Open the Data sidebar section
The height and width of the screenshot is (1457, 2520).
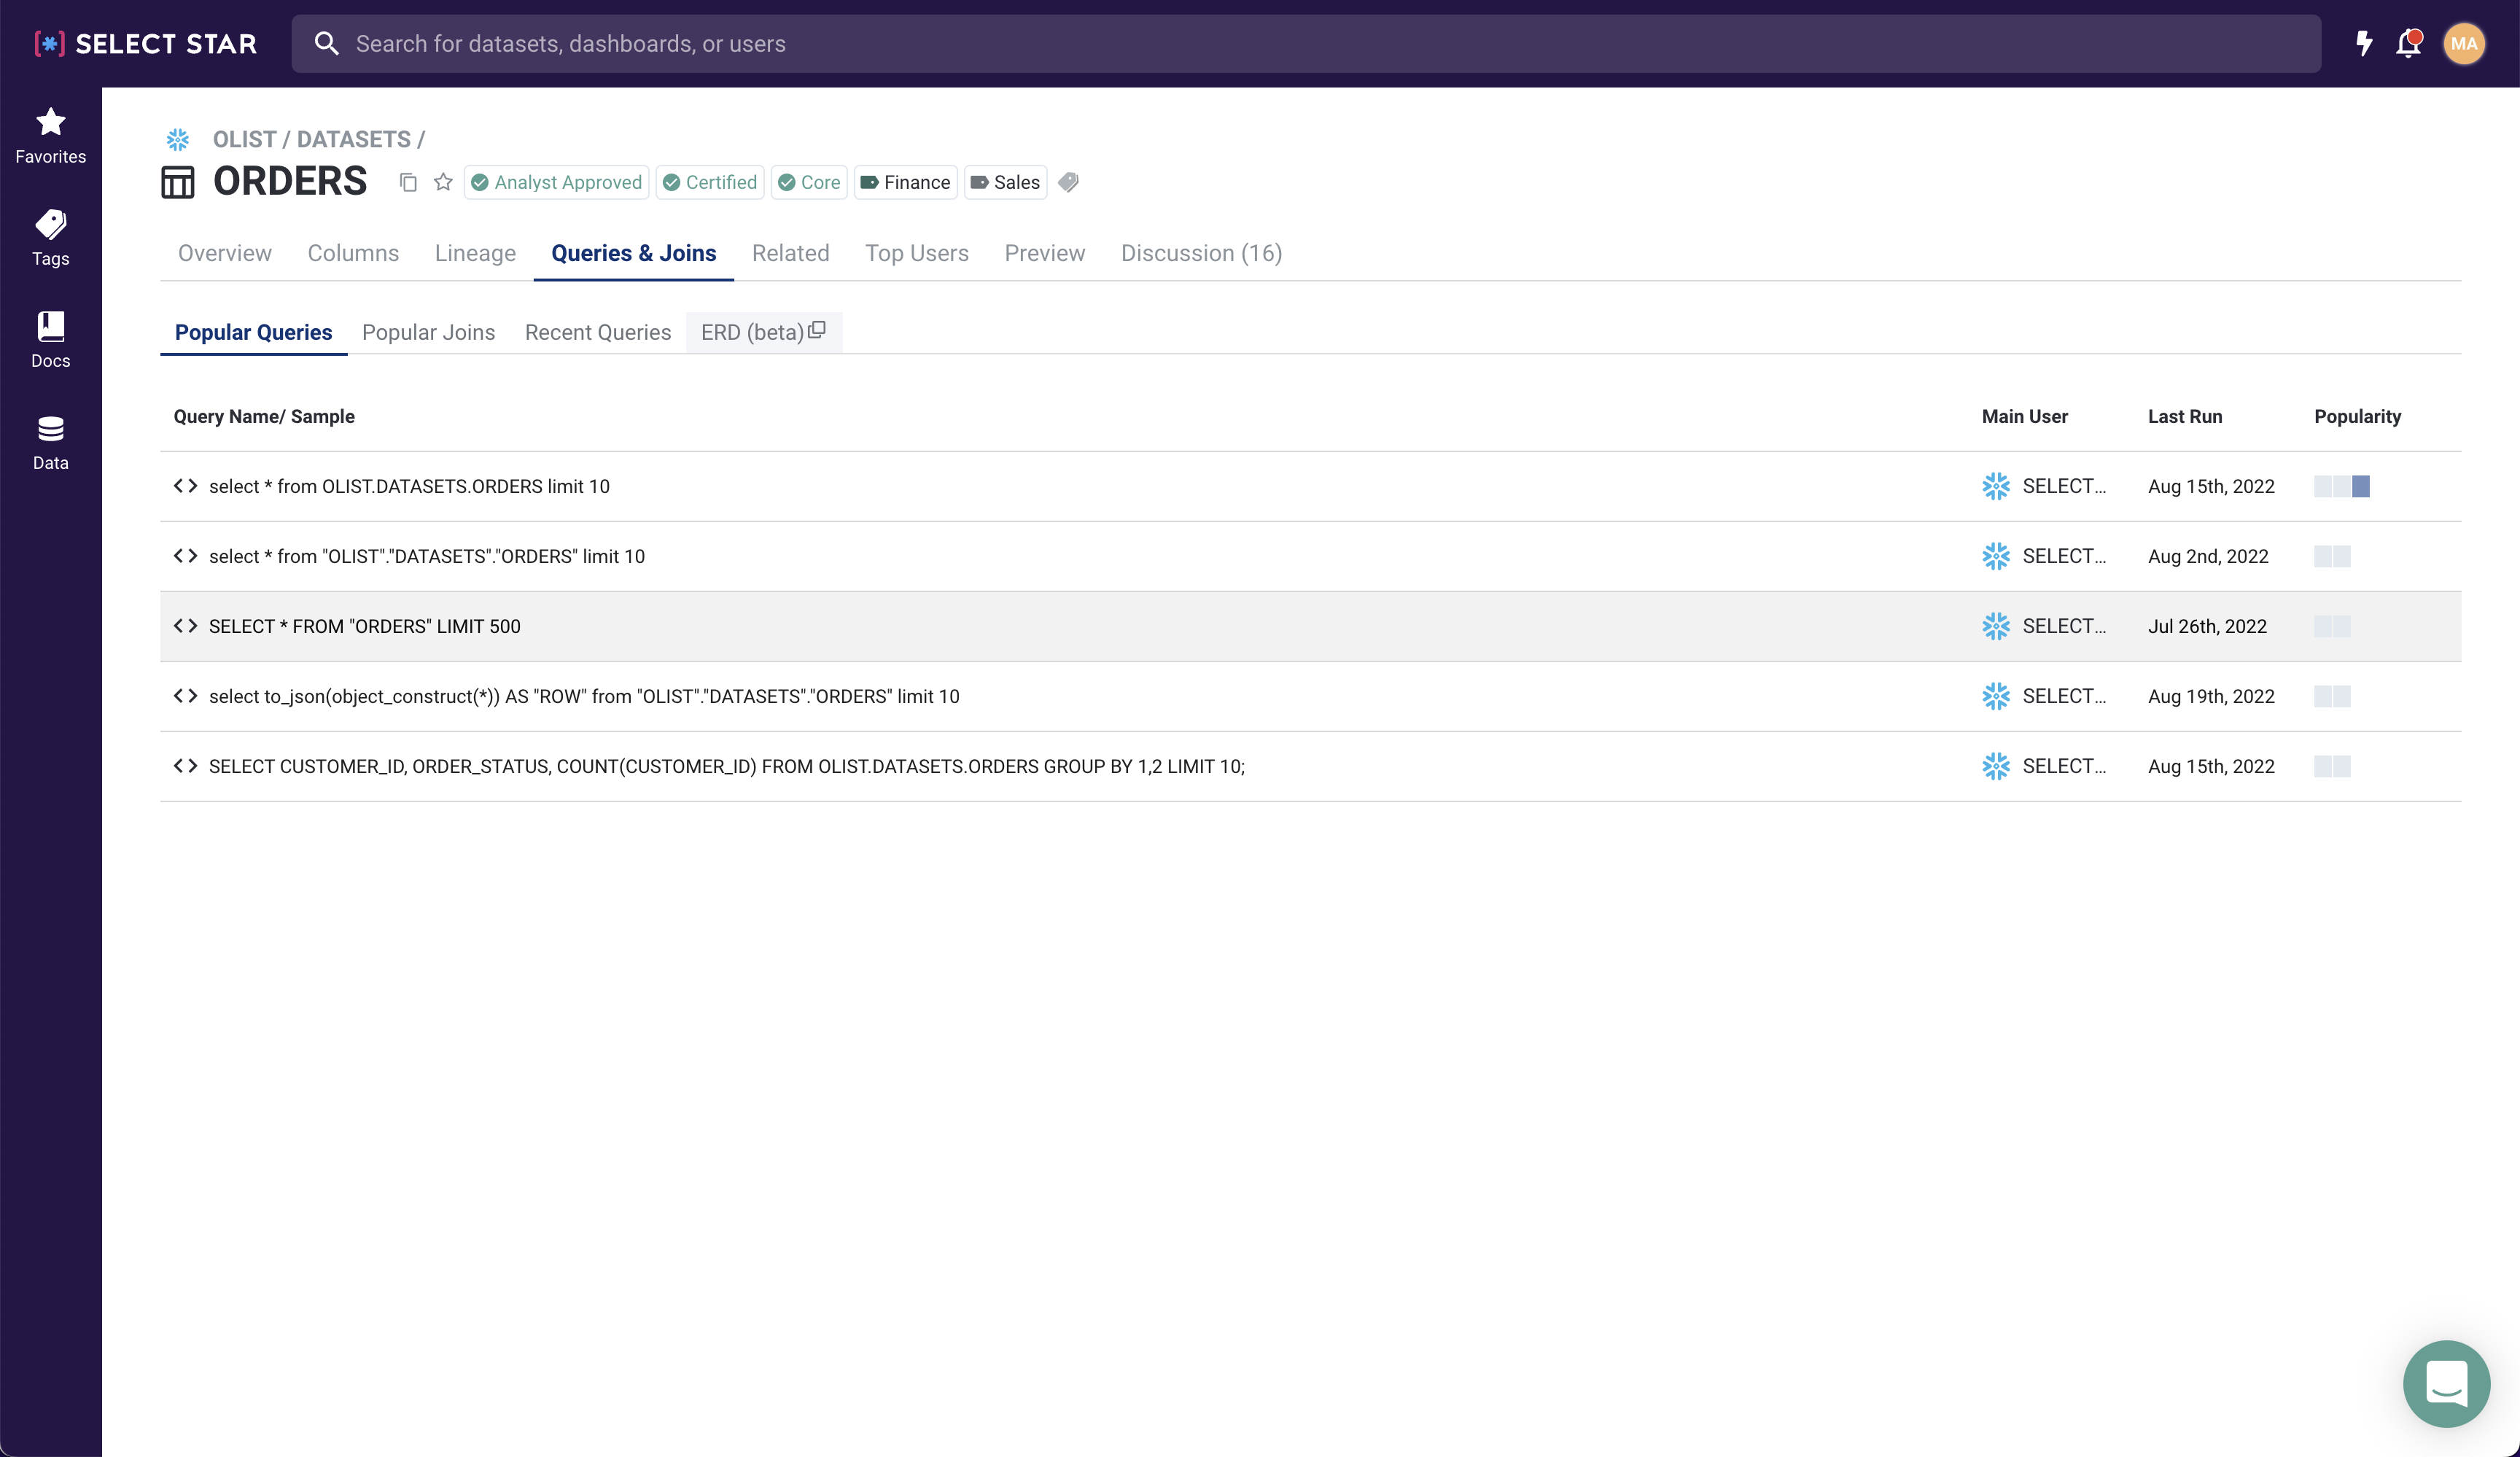click(50, 442)
